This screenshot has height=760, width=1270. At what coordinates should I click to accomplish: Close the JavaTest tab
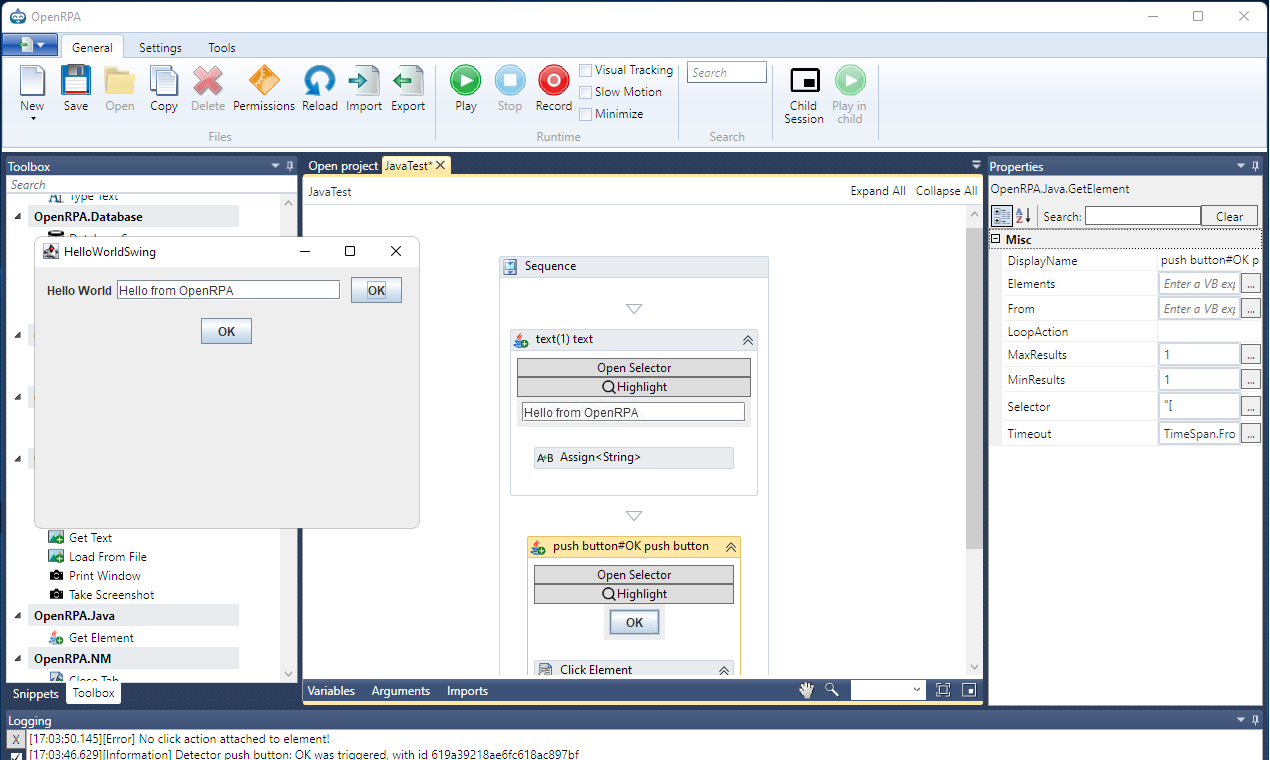coord(441,165)
